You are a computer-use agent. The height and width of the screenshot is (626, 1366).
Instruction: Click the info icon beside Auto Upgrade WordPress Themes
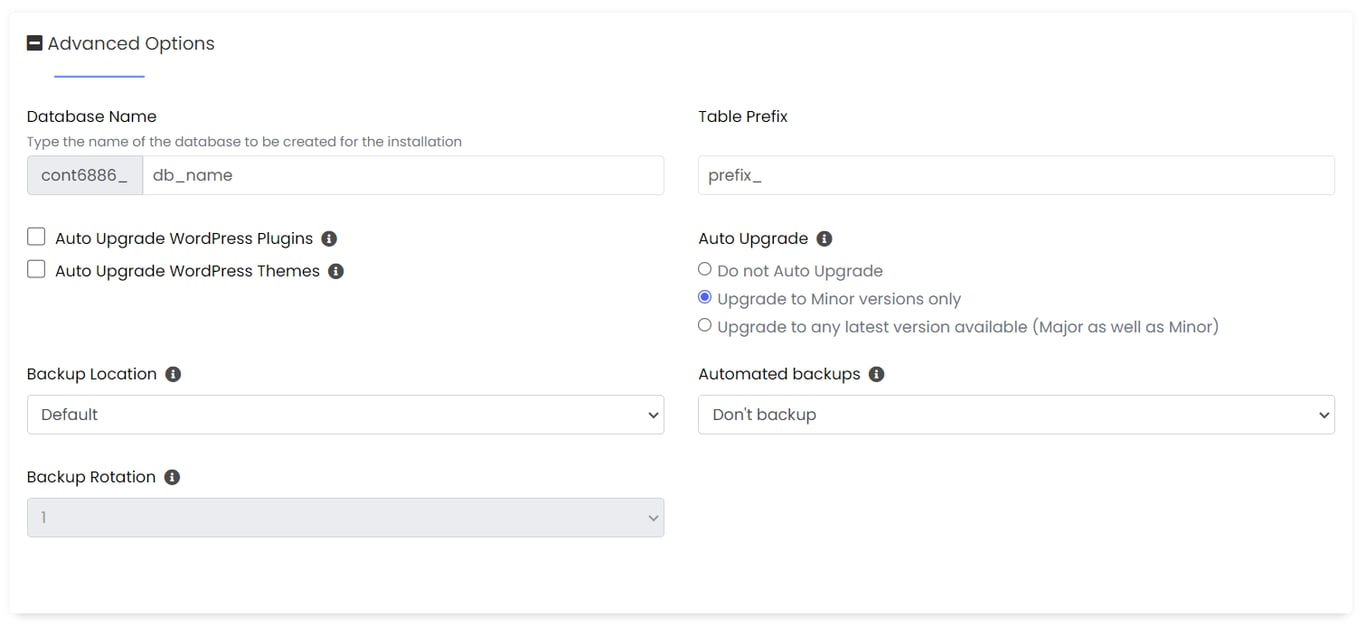point(336,270)
